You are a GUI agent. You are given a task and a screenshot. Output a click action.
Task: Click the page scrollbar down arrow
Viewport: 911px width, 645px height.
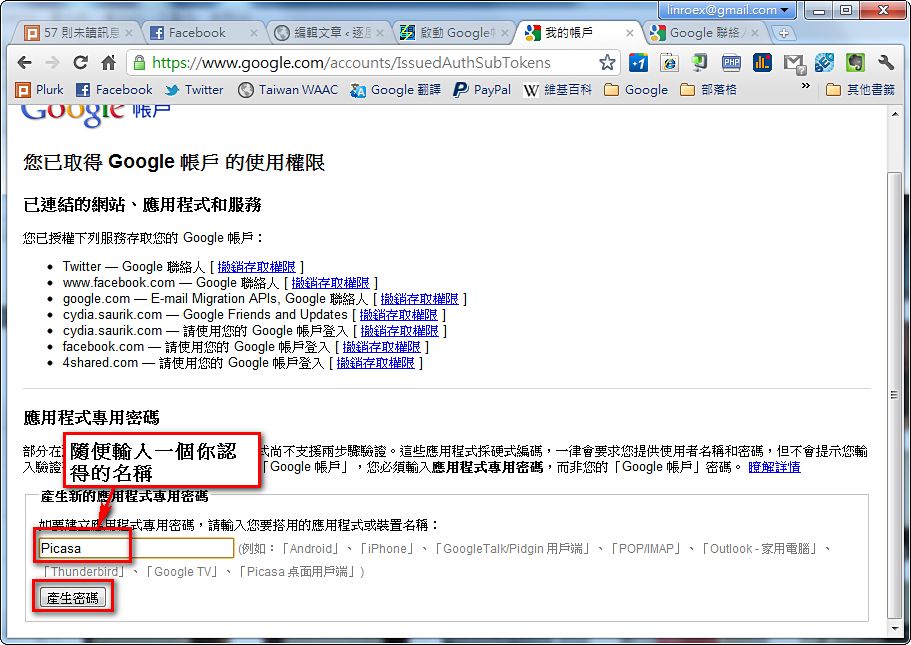click(x=895, y=628)
